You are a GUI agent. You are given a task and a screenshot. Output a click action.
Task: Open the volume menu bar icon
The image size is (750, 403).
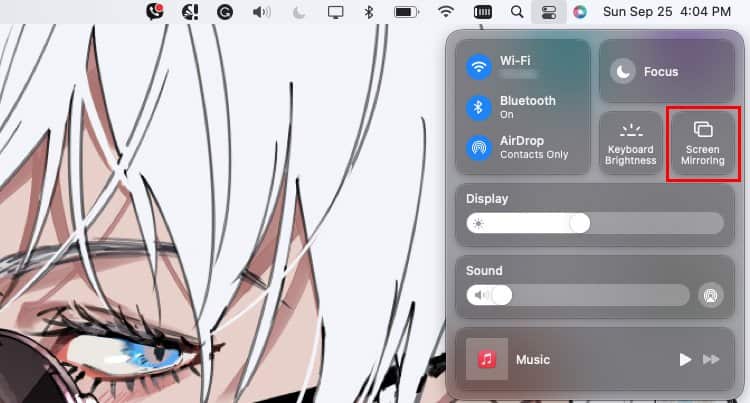pos(261,12)
